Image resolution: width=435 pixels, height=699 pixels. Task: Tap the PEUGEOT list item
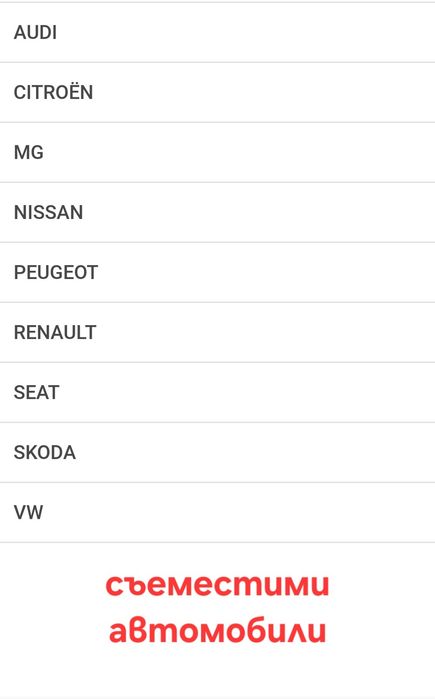tap(218, 272)
